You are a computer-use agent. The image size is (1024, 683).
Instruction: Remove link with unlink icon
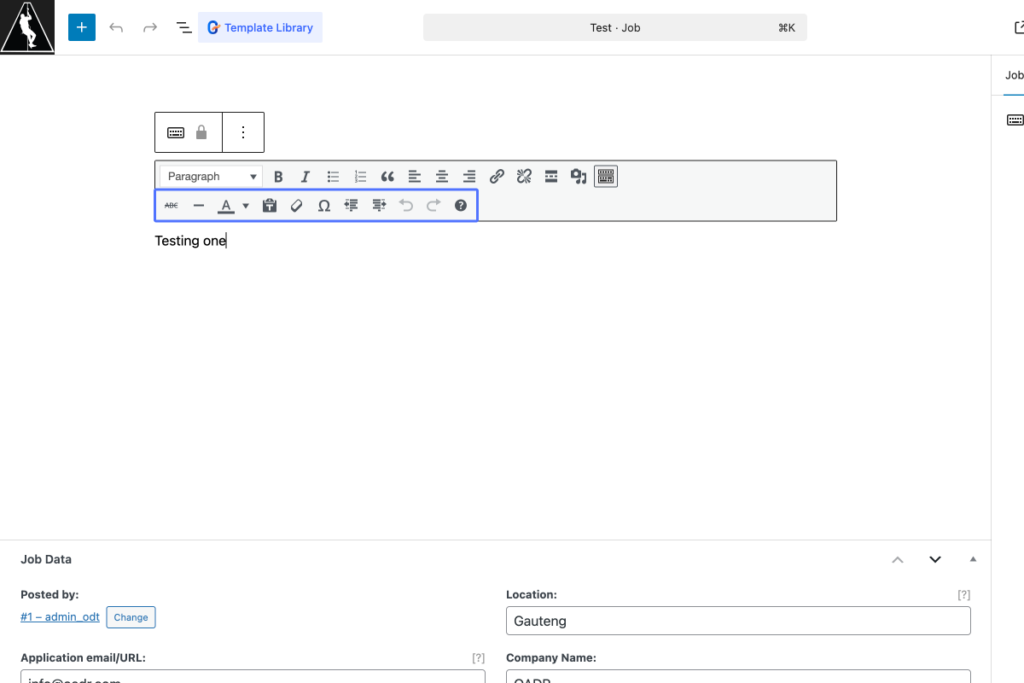524,176
